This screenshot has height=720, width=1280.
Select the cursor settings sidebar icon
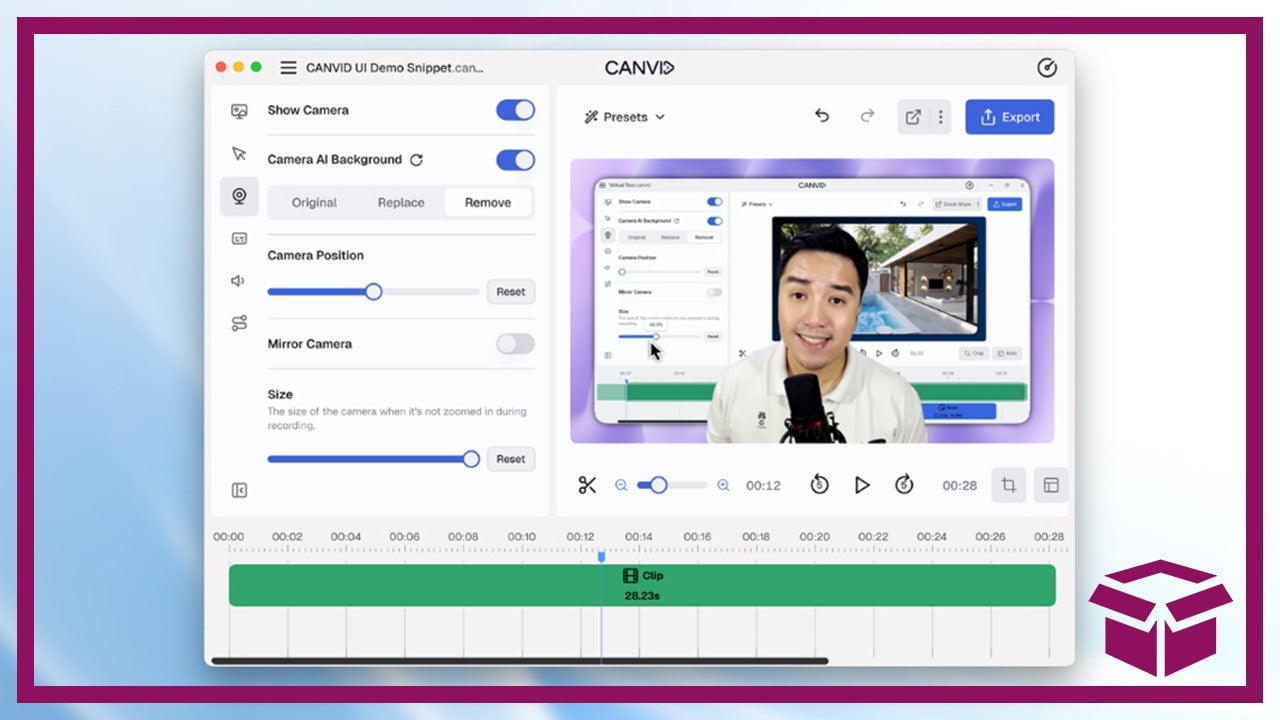(239, 154)
